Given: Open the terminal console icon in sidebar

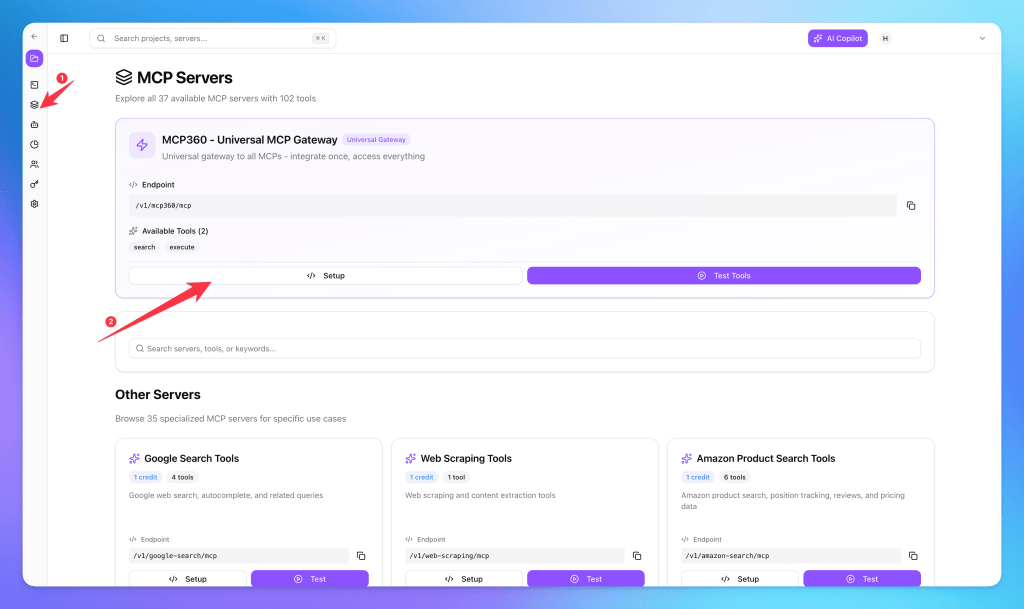Looking at the screenshot, I should [x=34, y=85].
